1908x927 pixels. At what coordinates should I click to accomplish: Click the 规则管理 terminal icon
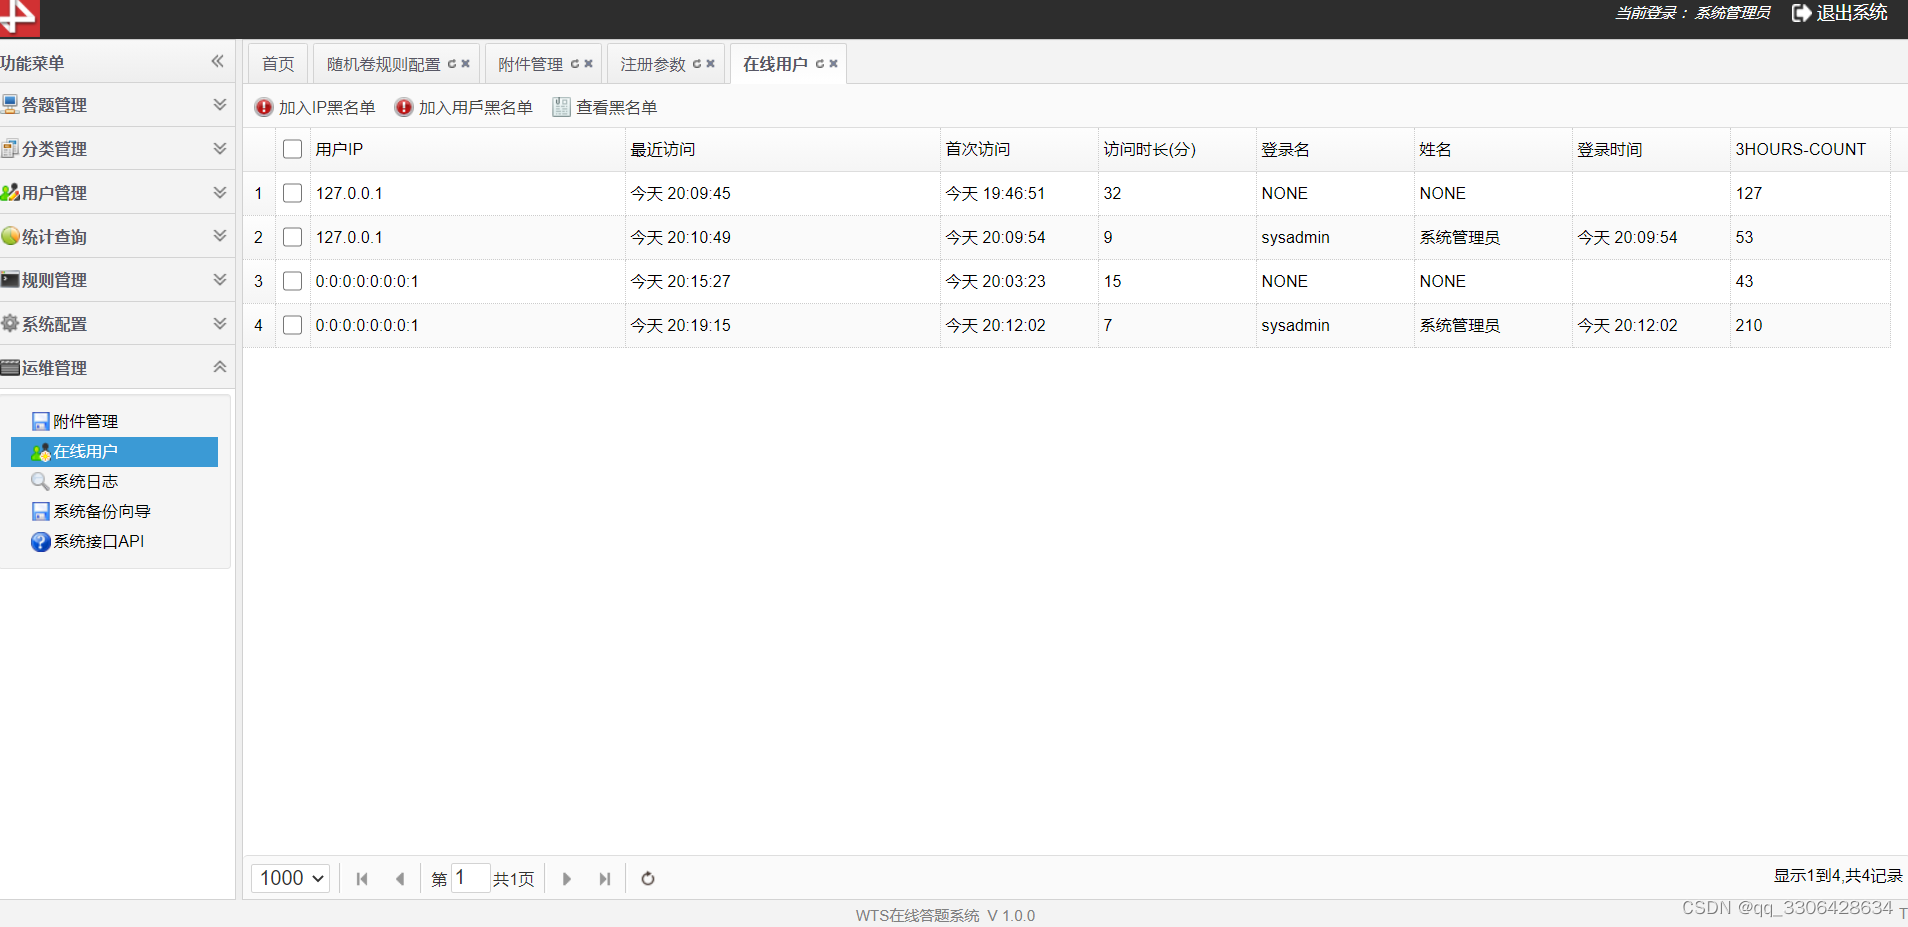coord(10,280)
